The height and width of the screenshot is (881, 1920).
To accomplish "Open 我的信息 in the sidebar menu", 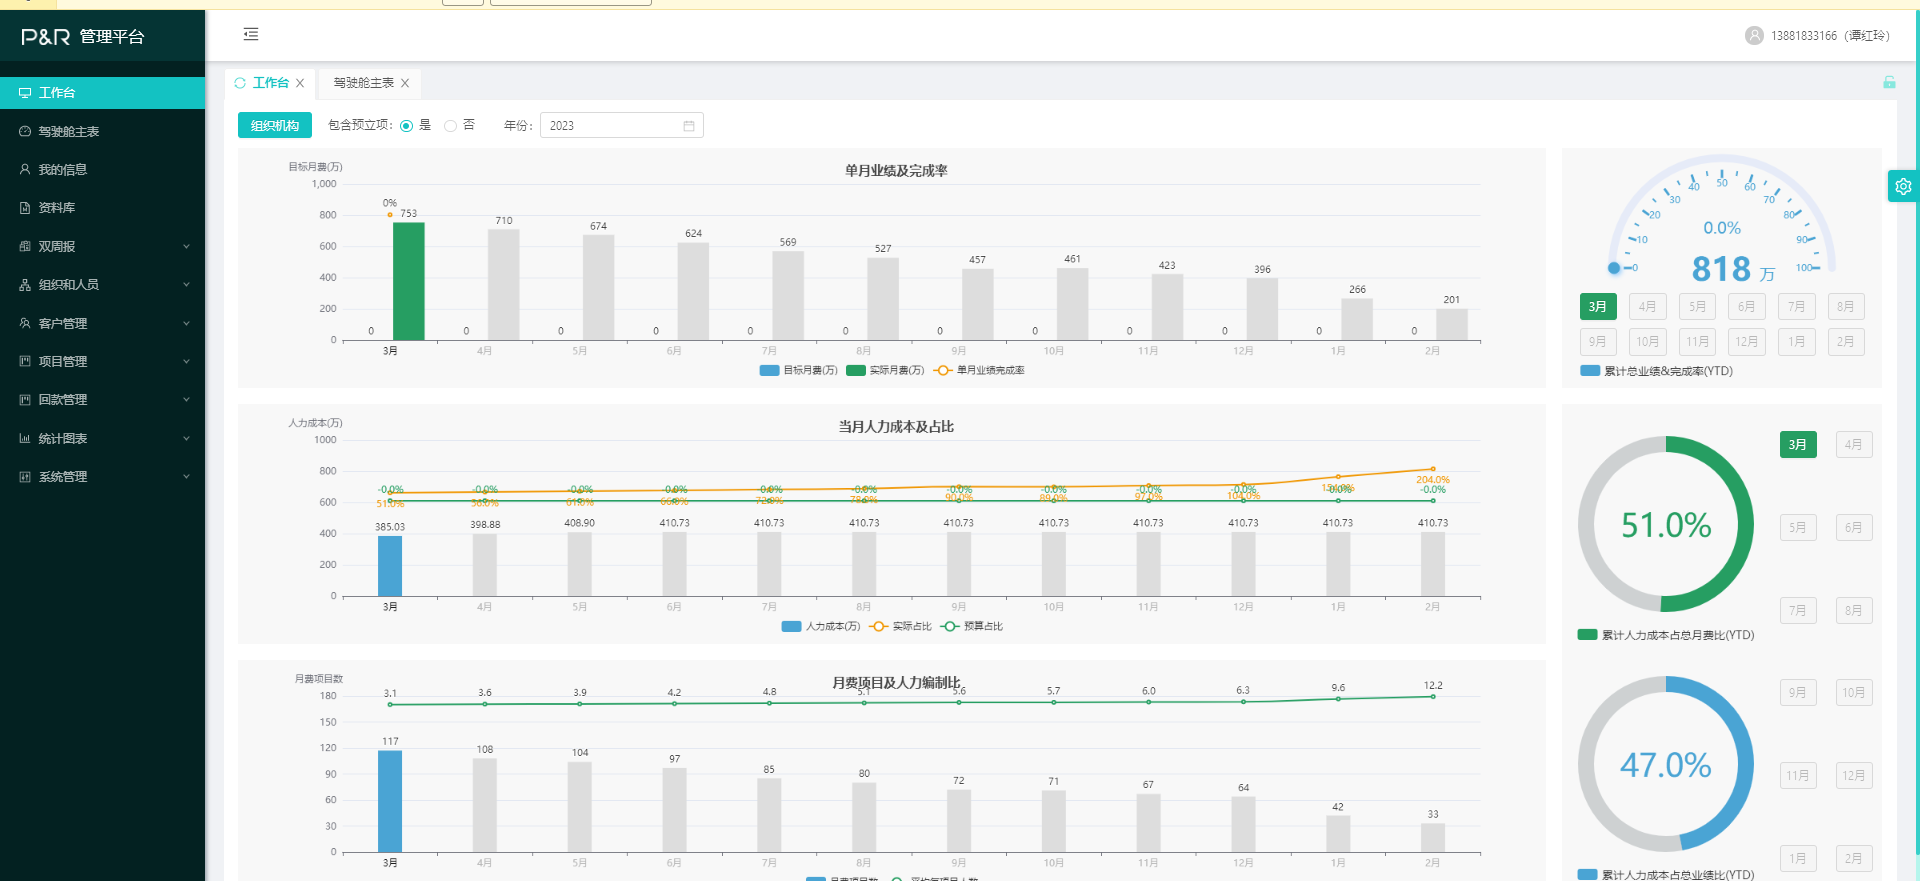I will (x=102, y=170).
